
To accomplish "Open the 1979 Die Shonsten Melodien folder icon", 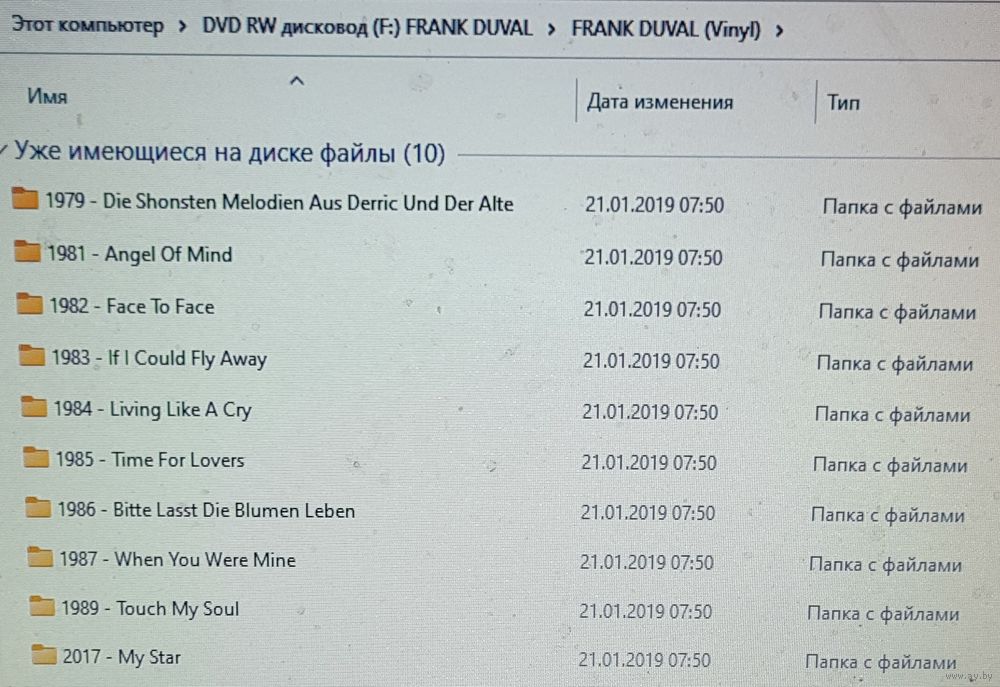I will (25, 198).
